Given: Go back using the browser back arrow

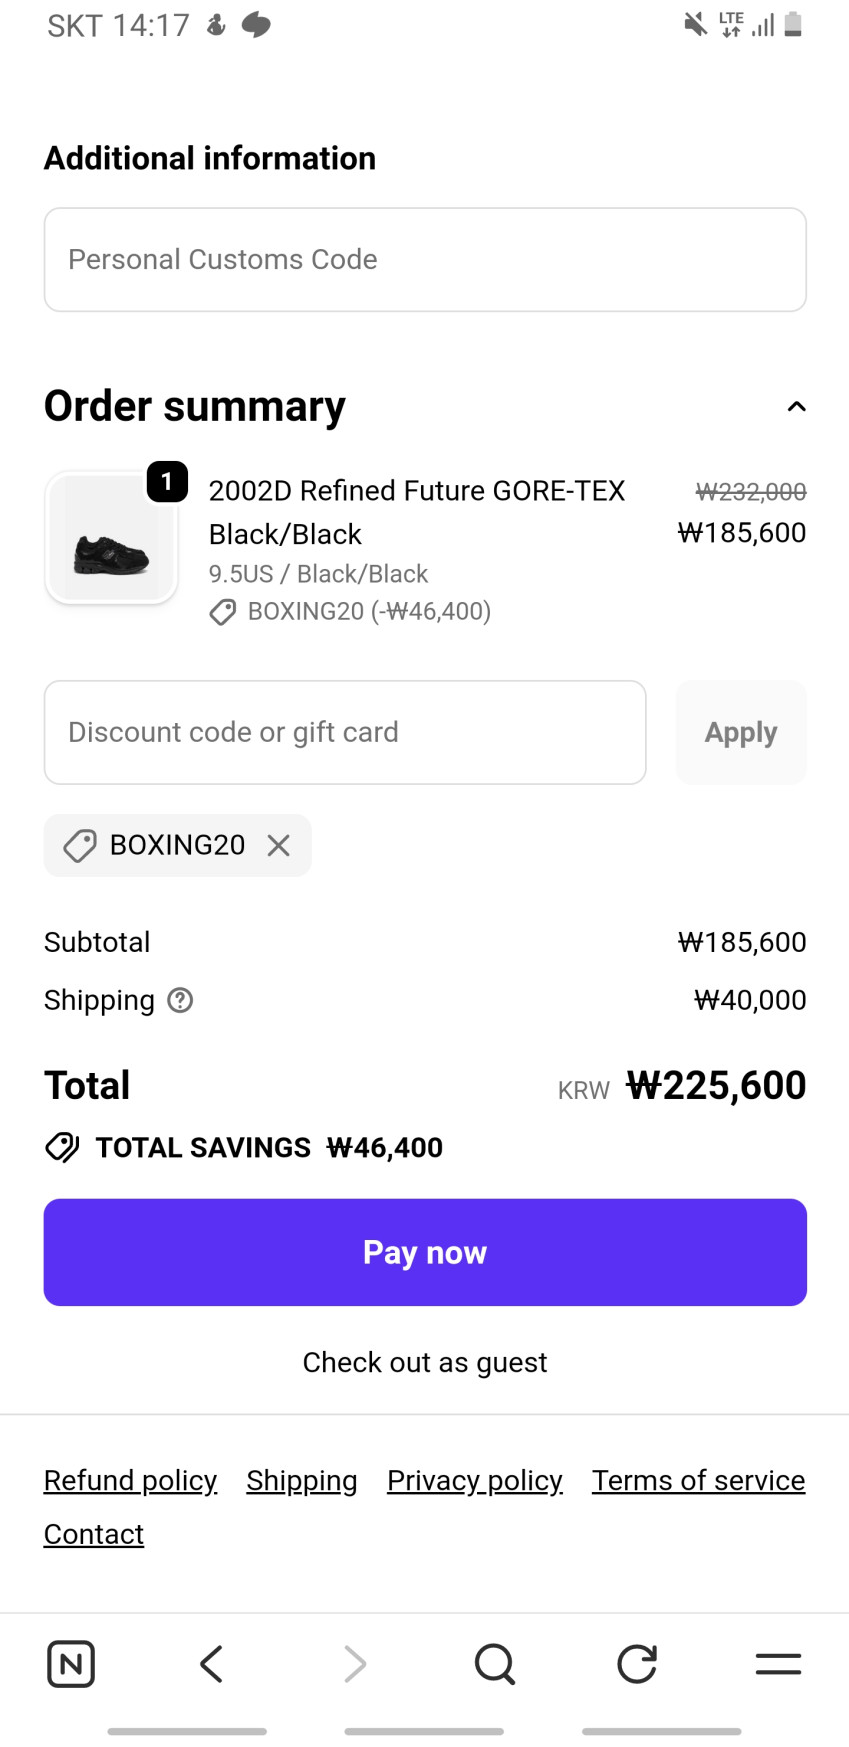Looking at the screenshot, I should [211, 1664].
